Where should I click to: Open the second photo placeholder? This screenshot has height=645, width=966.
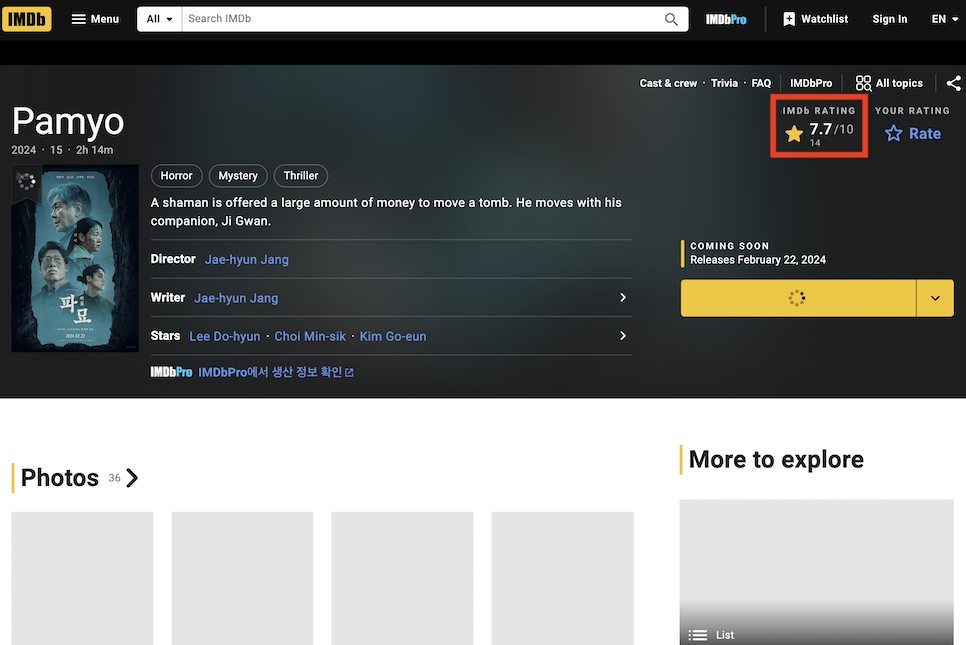click(242, 578)
